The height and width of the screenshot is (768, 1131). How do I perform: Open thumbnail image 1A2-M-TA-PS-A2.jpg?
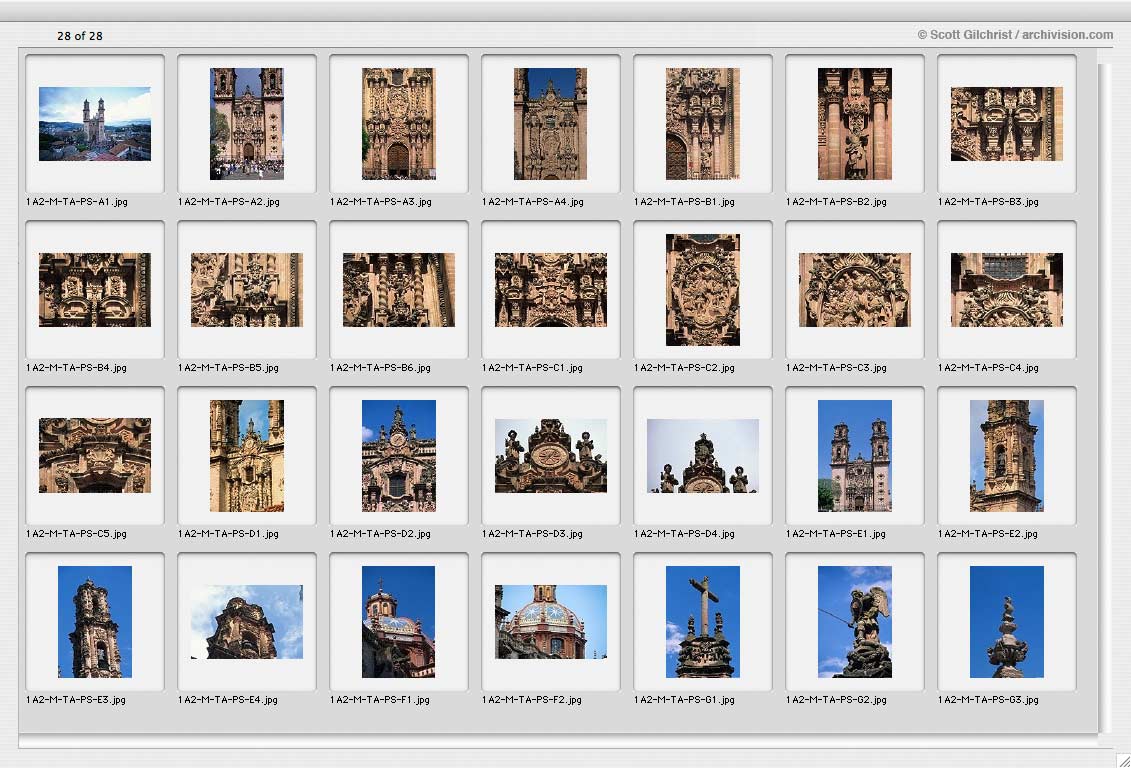point(247,123)
